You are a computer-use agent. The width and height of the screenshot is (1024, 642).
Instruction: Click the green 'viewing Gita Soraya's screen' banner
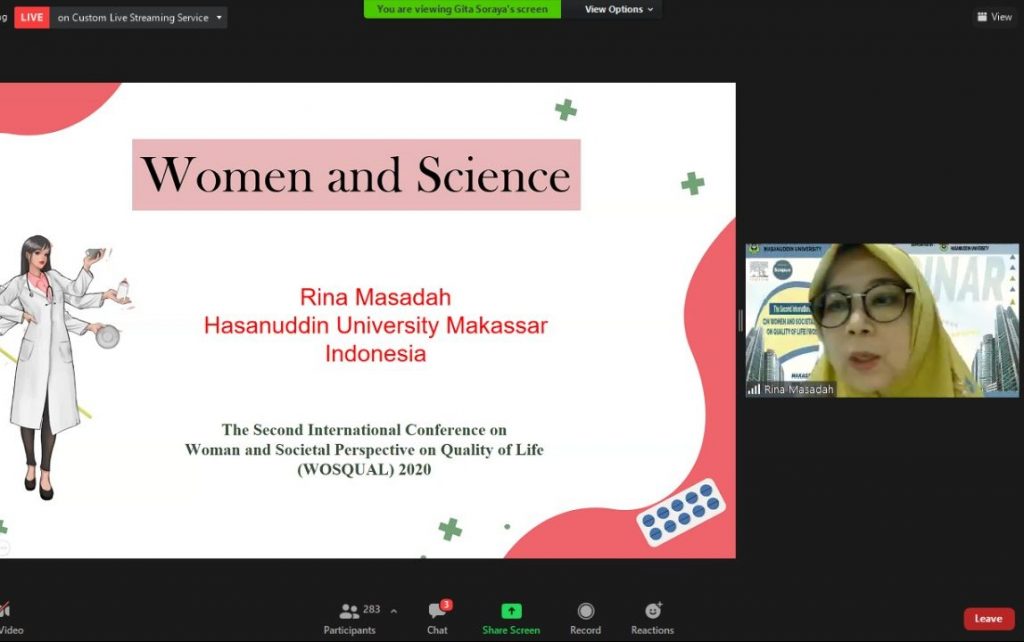point(462,9)
